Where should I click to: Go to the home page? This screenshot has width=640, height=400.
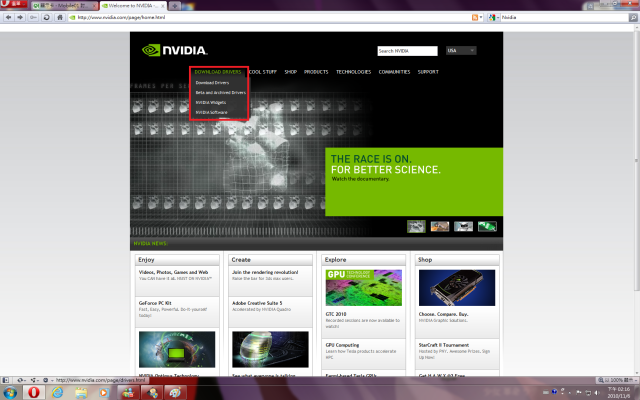pos(60,17)
